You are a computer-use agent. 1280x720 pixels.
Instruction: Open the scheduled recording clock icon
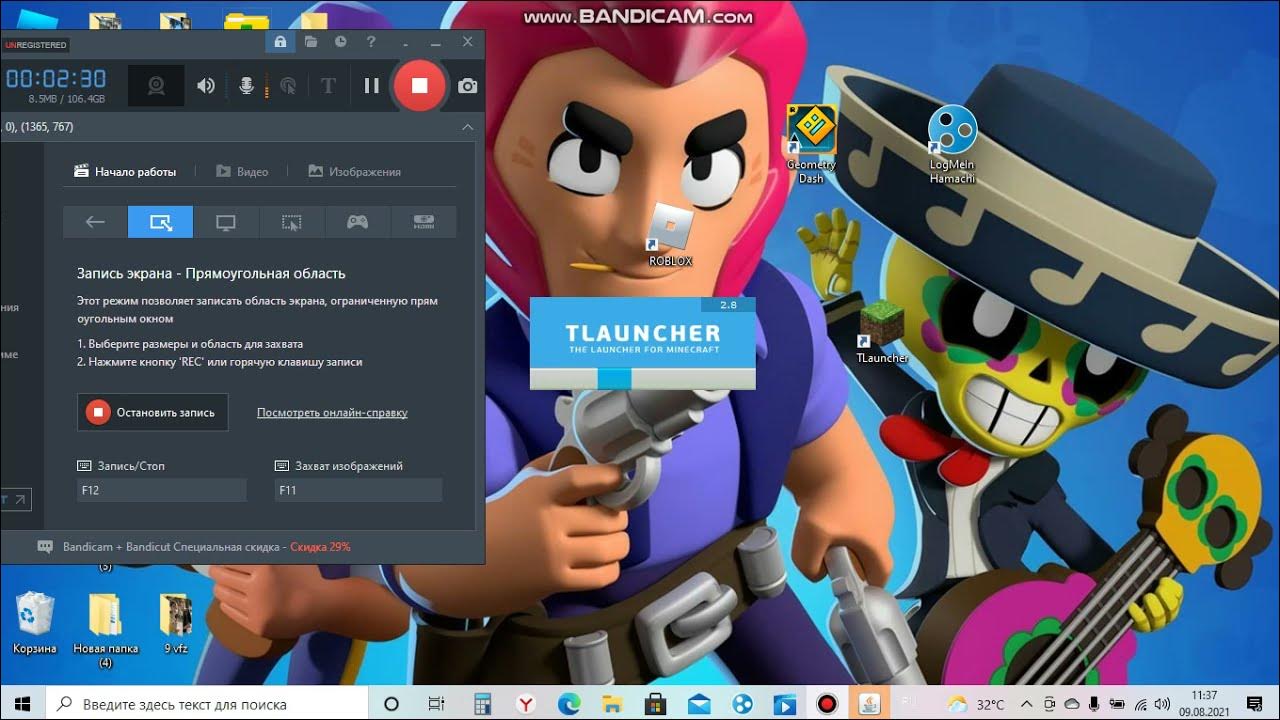click(340, 42)
